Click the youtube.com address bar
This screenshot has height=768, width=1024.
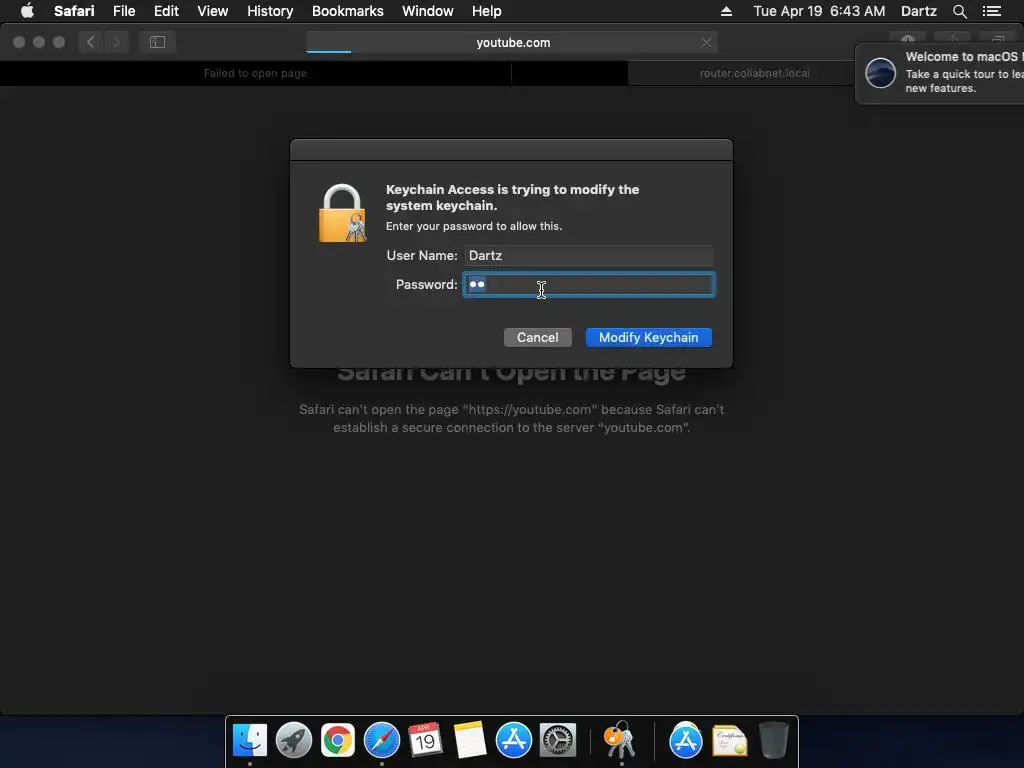tap(513, 42)
